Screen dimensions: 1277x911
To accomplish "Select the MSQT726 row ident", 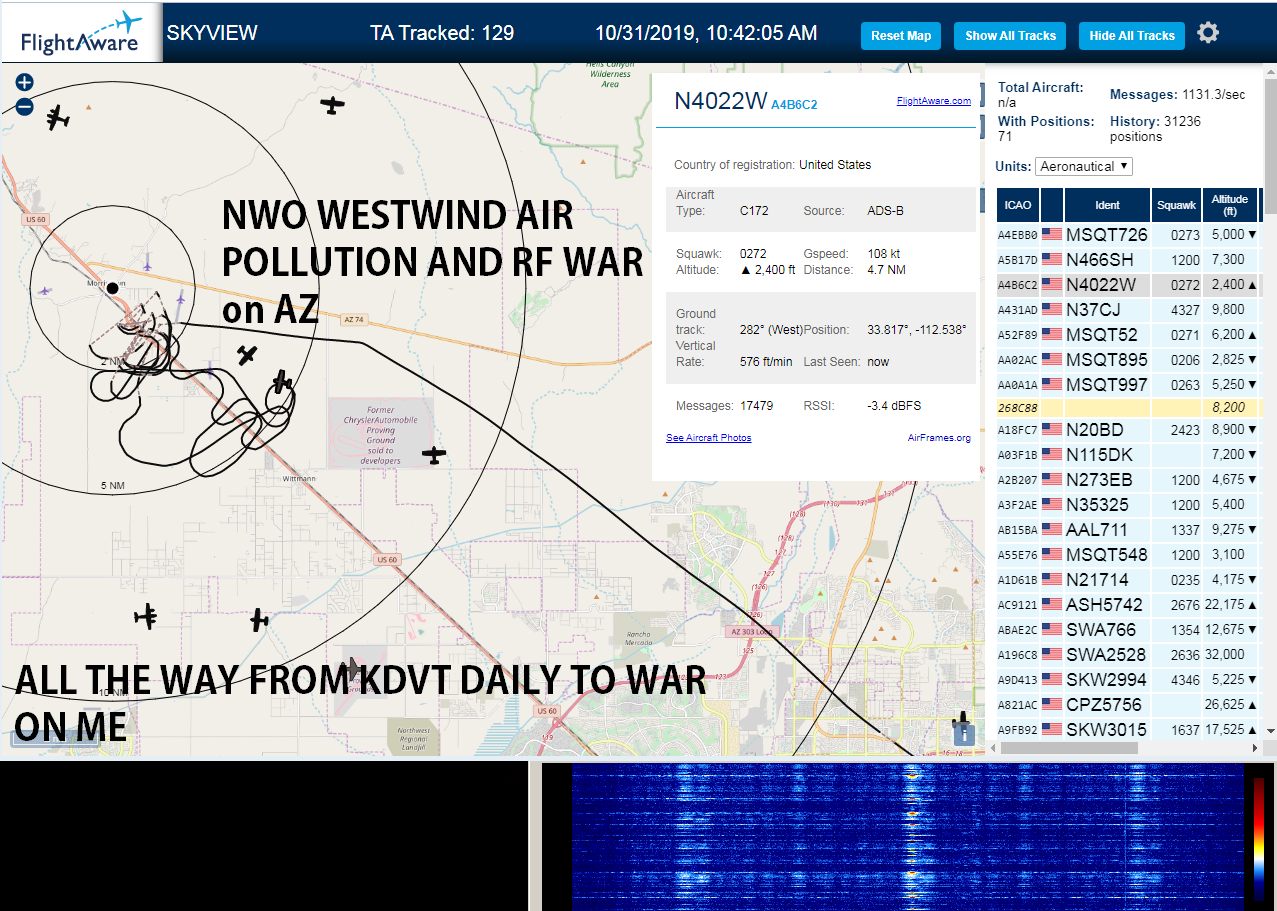I will pyautogui.click(x=1107, y=235).
